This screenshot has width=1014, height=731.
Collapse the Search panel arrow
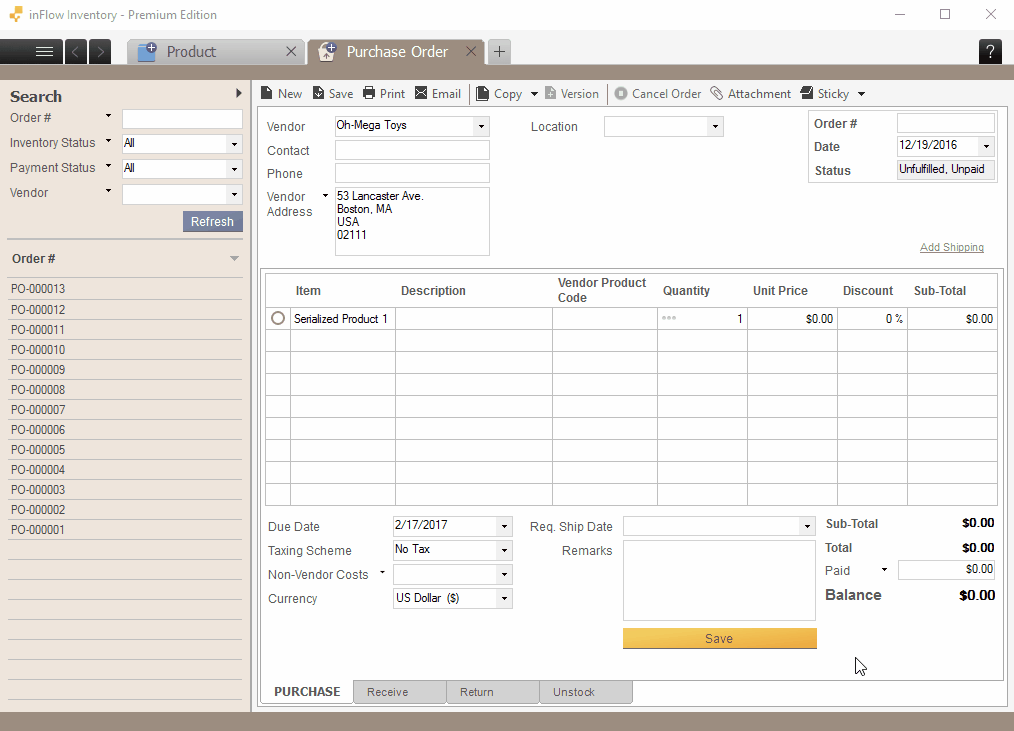pos(239,93)
